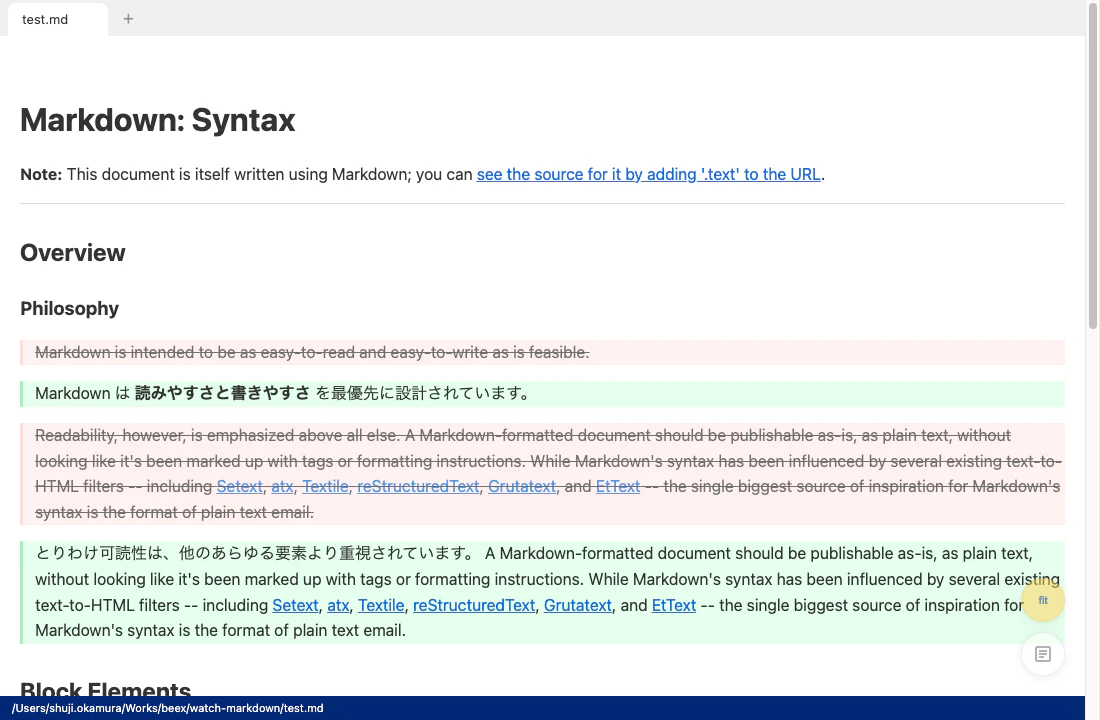The height and width of the screenshot is (720, 1100).
Task: Click the bold Japanese text 読みやすさと書きやすさ
Action: [222, 393]
